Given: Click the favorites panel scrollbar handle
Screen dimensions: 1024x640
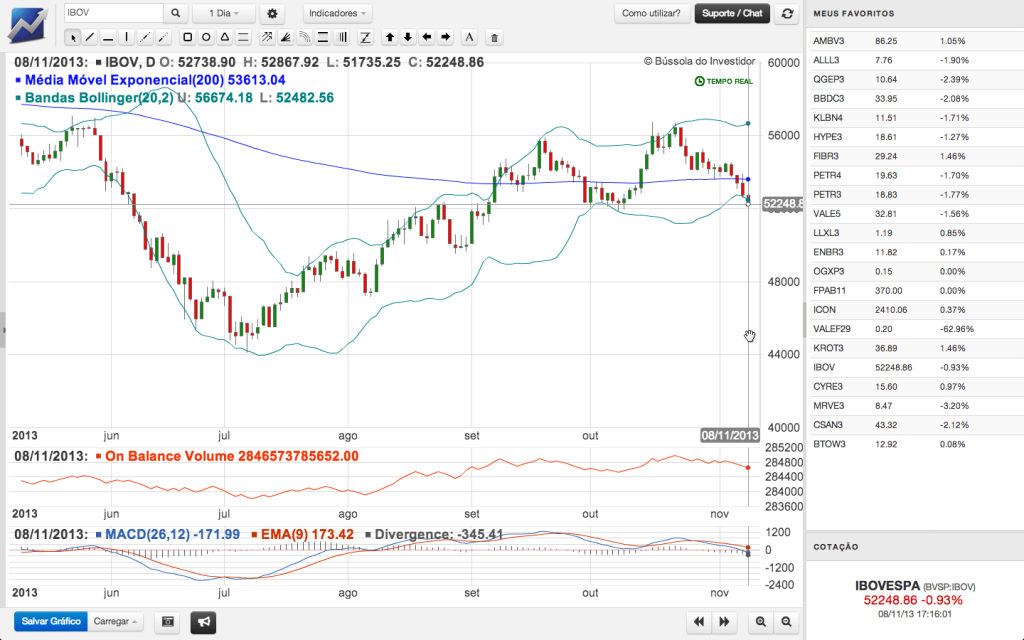Looking at the screenshot, I should click(x=805, y=320).
